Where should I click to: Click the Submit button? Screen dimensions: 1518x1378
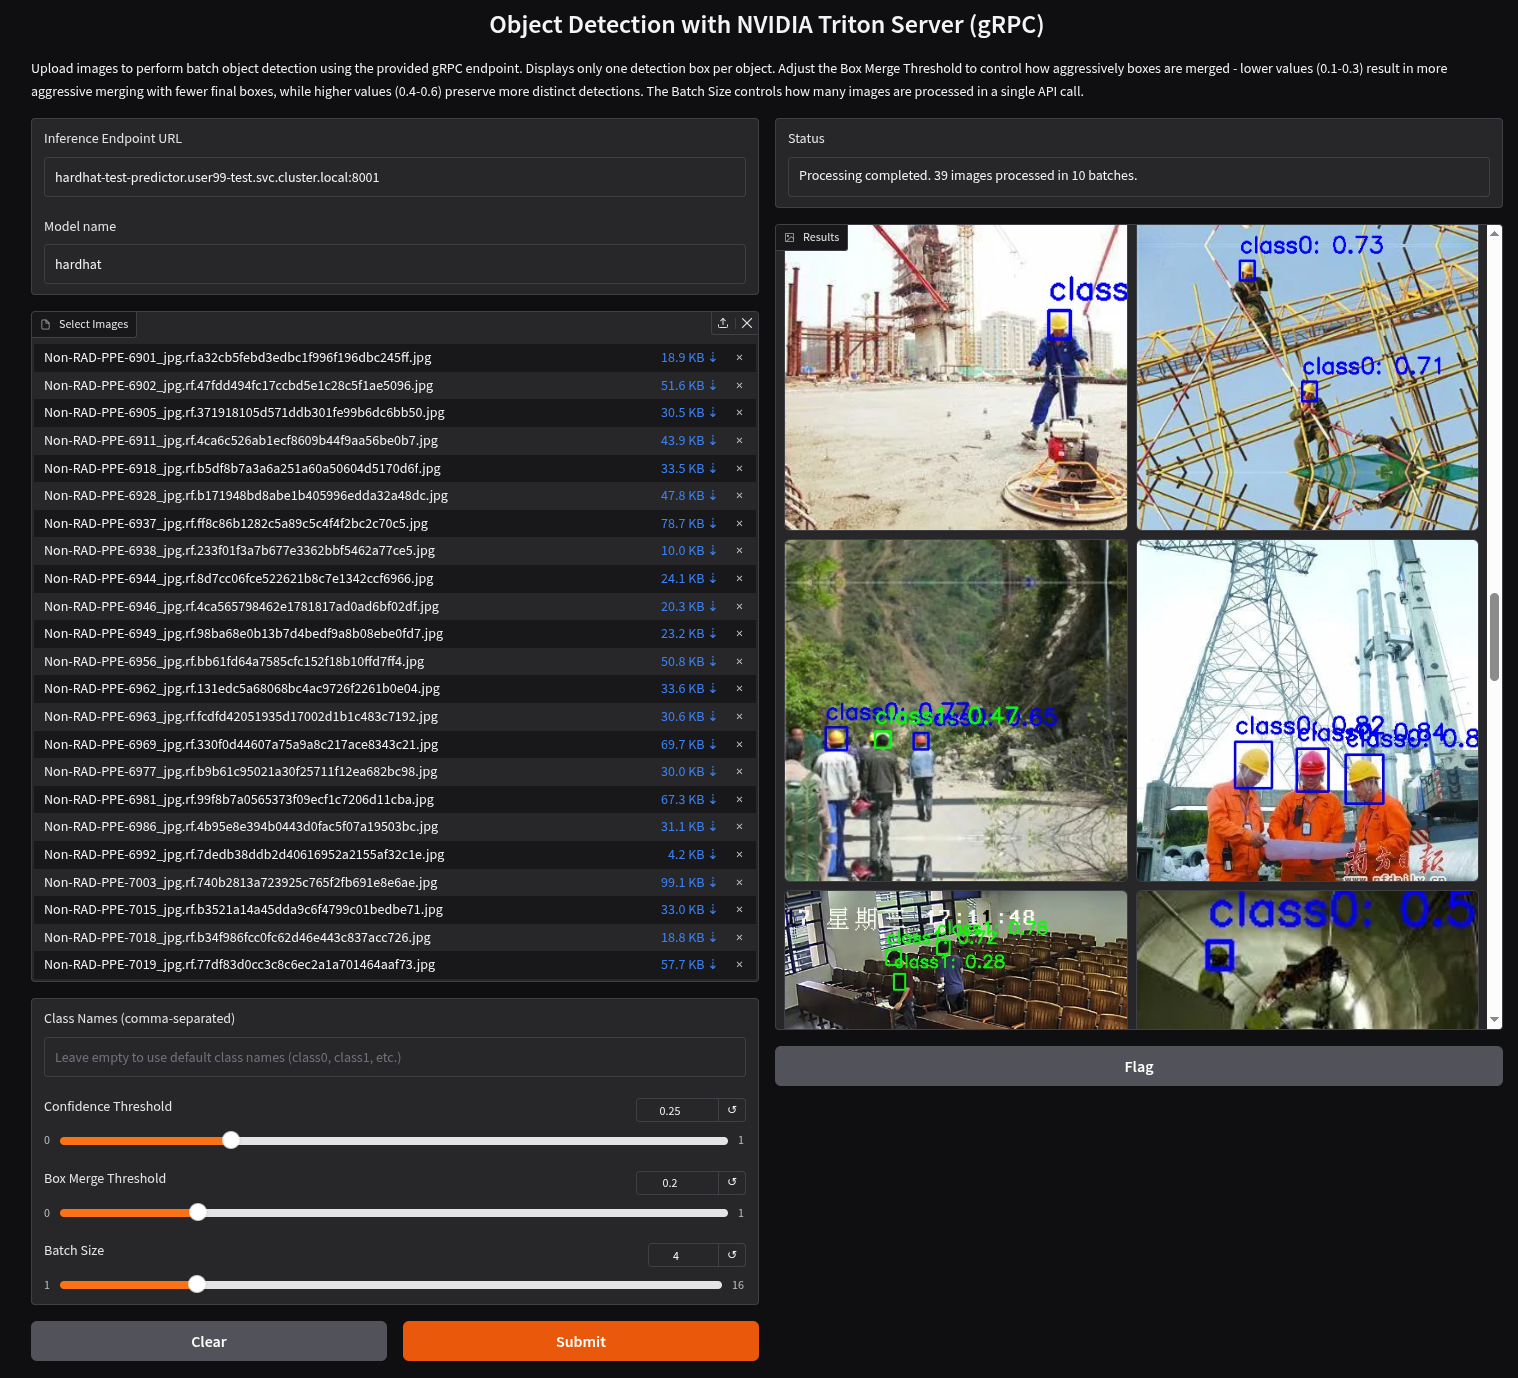(581, 1341)
